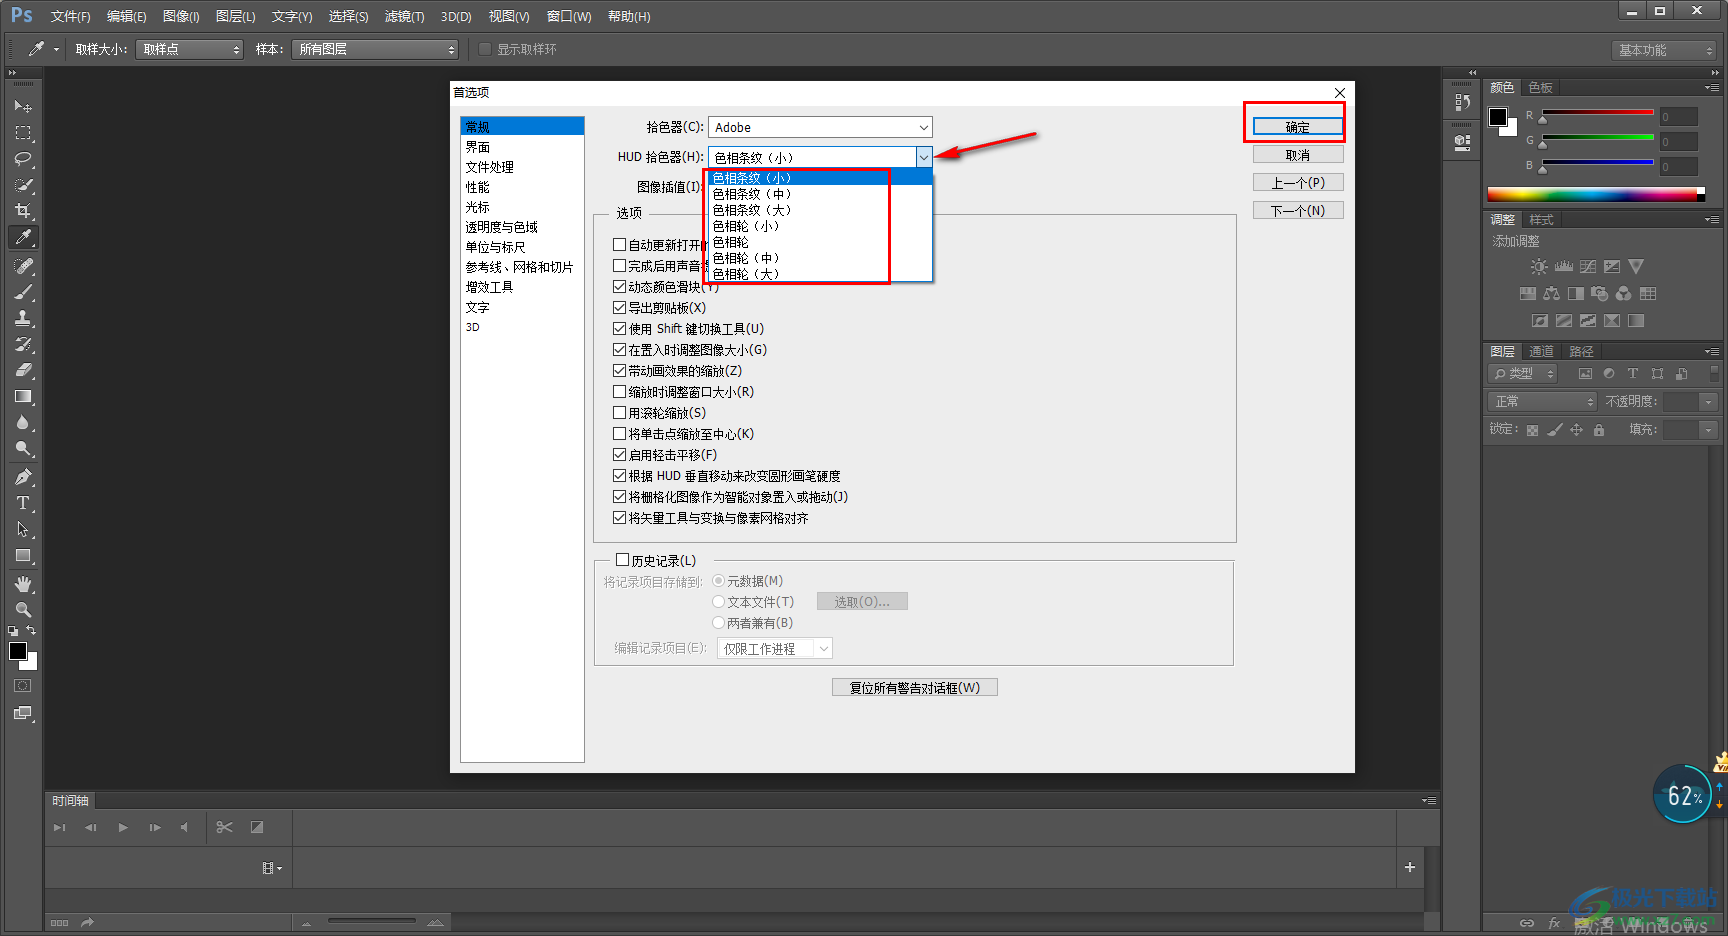The width and height of the screenshot is (1728, 936).
Task: Add a Brightness/Contrast adjustment
Action: (x=1539, y=267)
